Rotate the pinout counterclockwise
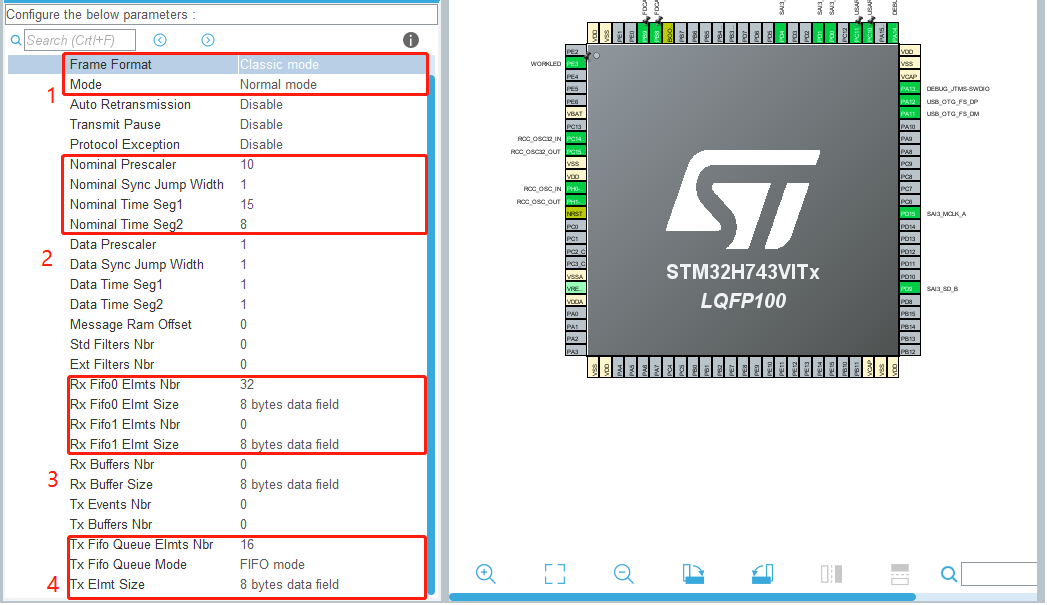This screenshot has width=1047, height=605. (762, 574)
